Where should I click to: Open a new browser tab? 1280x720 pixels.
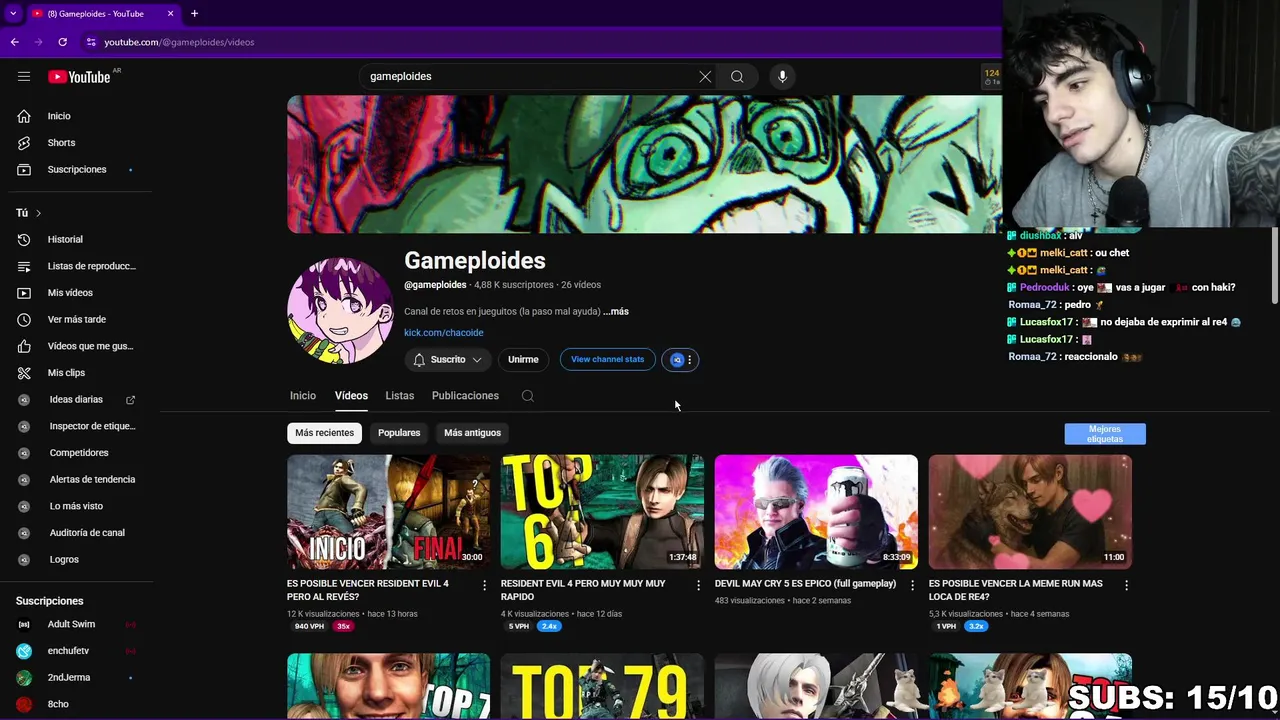coord(194,13)
